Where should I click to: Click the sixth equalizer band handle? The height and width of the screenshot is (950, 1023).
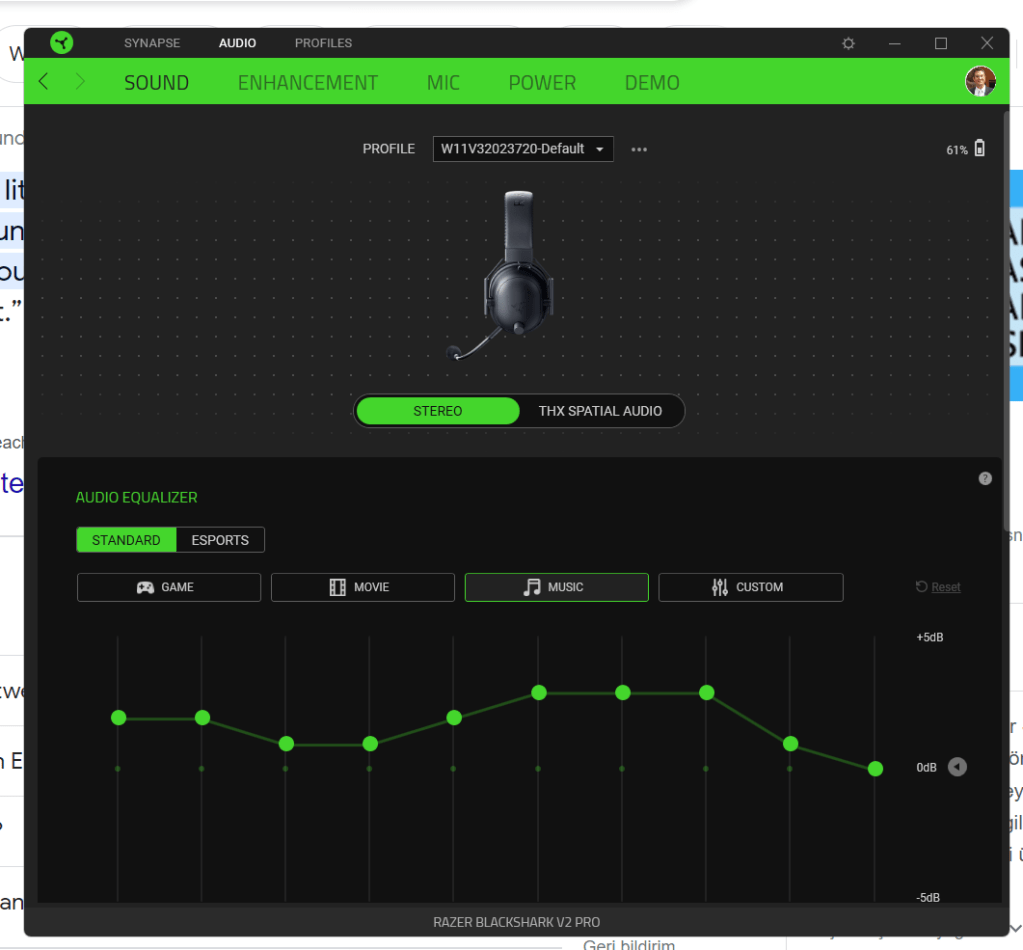[539, 692]
